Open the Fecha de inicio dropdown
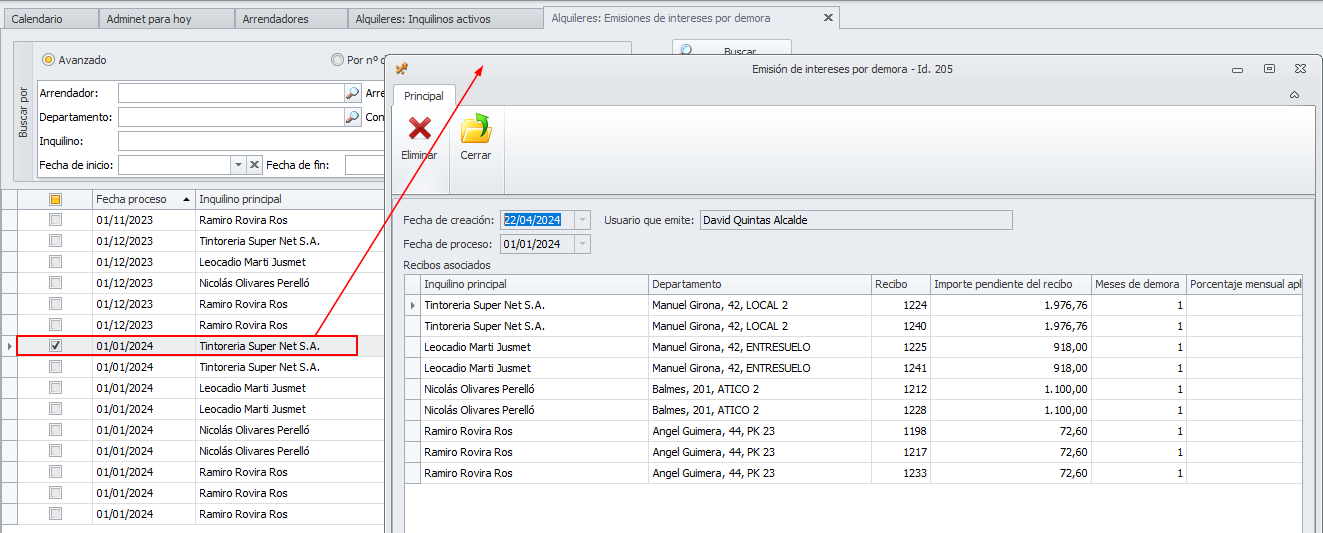Screen dimensions: 1323x533 click(x=238, y=165)
